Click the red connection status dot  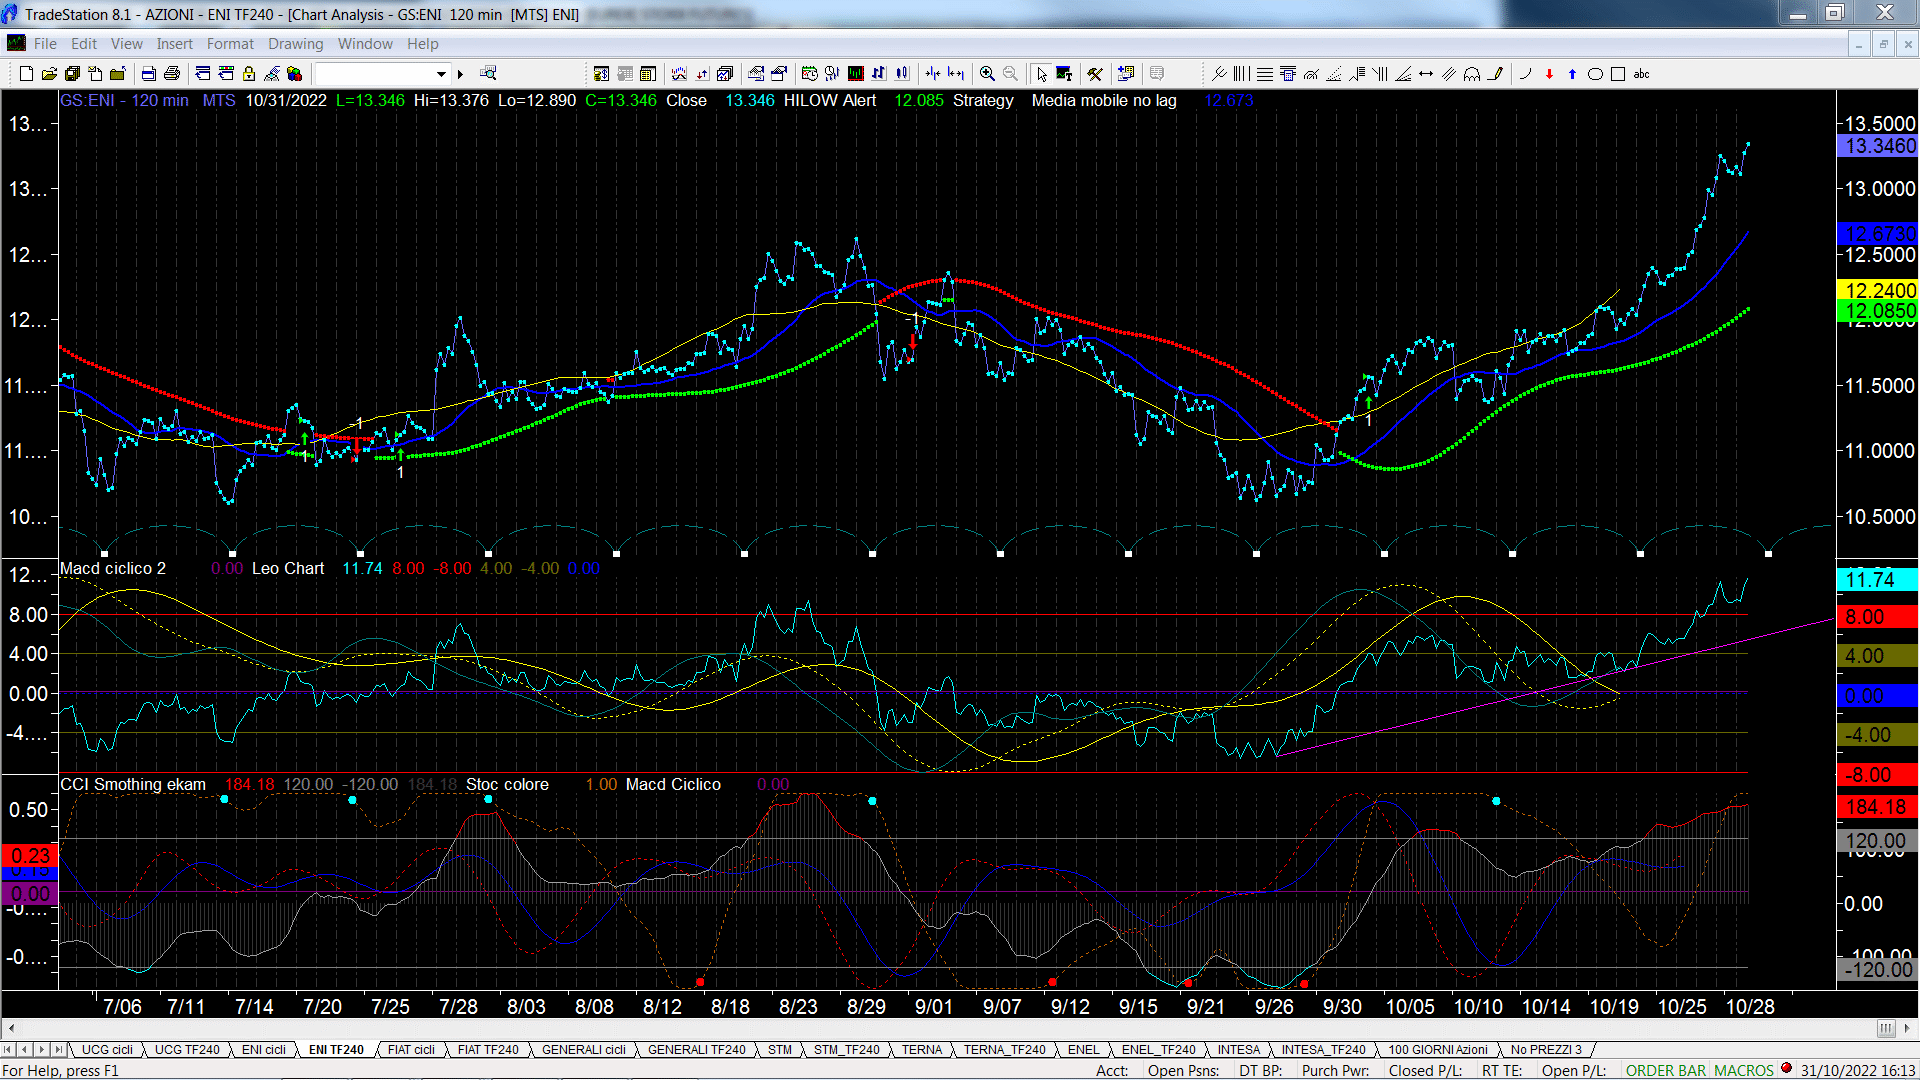[x=1786, y=1068]
